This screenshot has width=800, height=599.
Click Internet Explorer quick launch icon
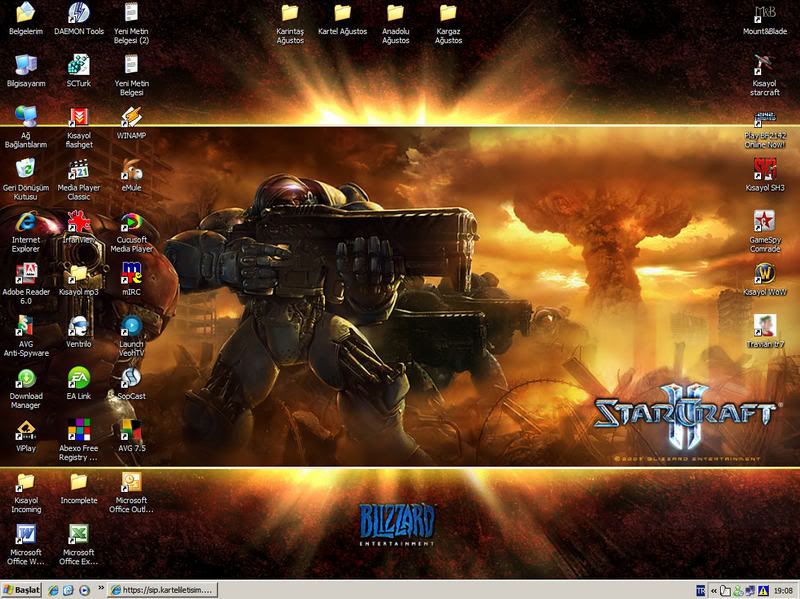click(53, 590)
